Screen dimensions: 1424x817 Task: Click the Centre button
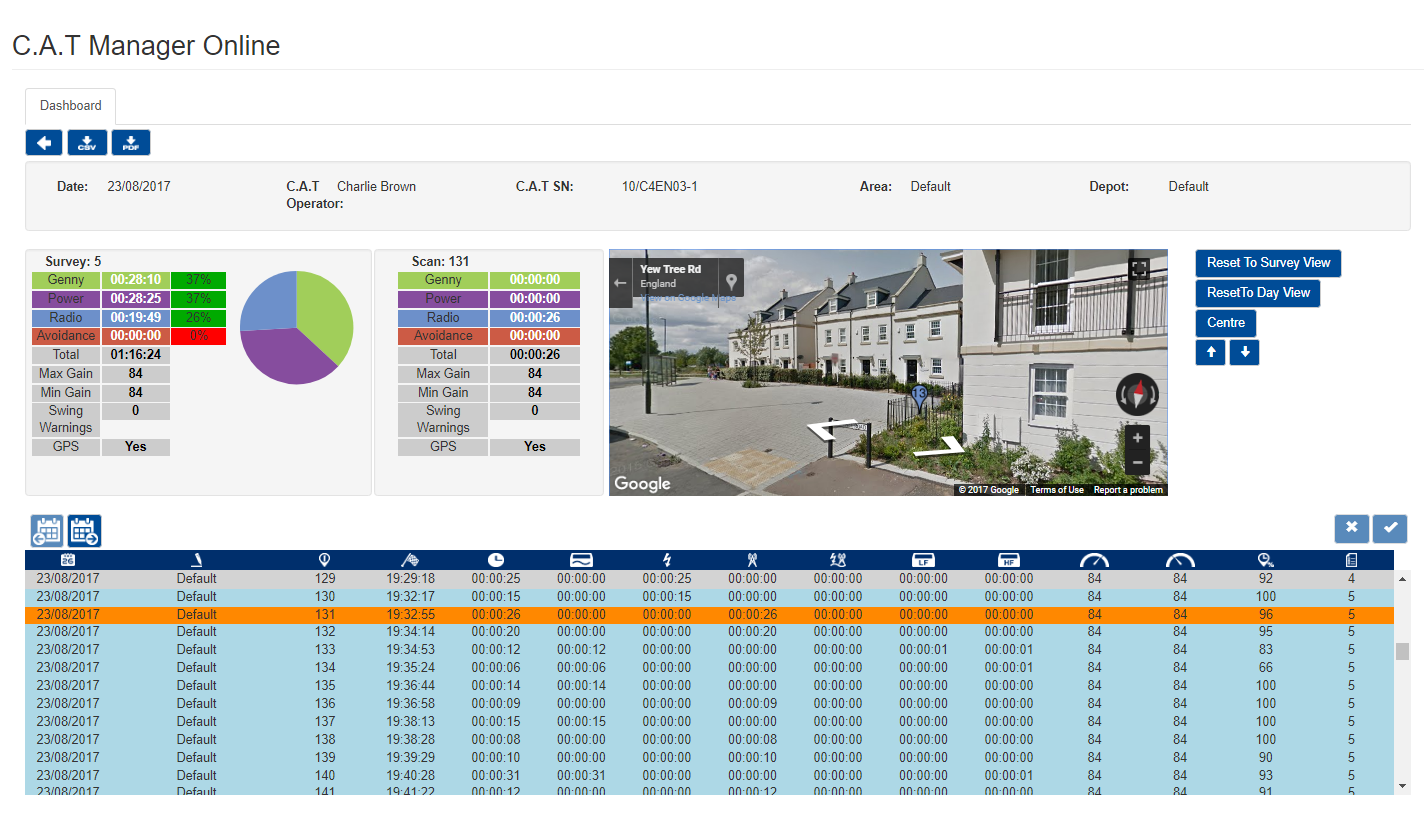click(1226, 323)
